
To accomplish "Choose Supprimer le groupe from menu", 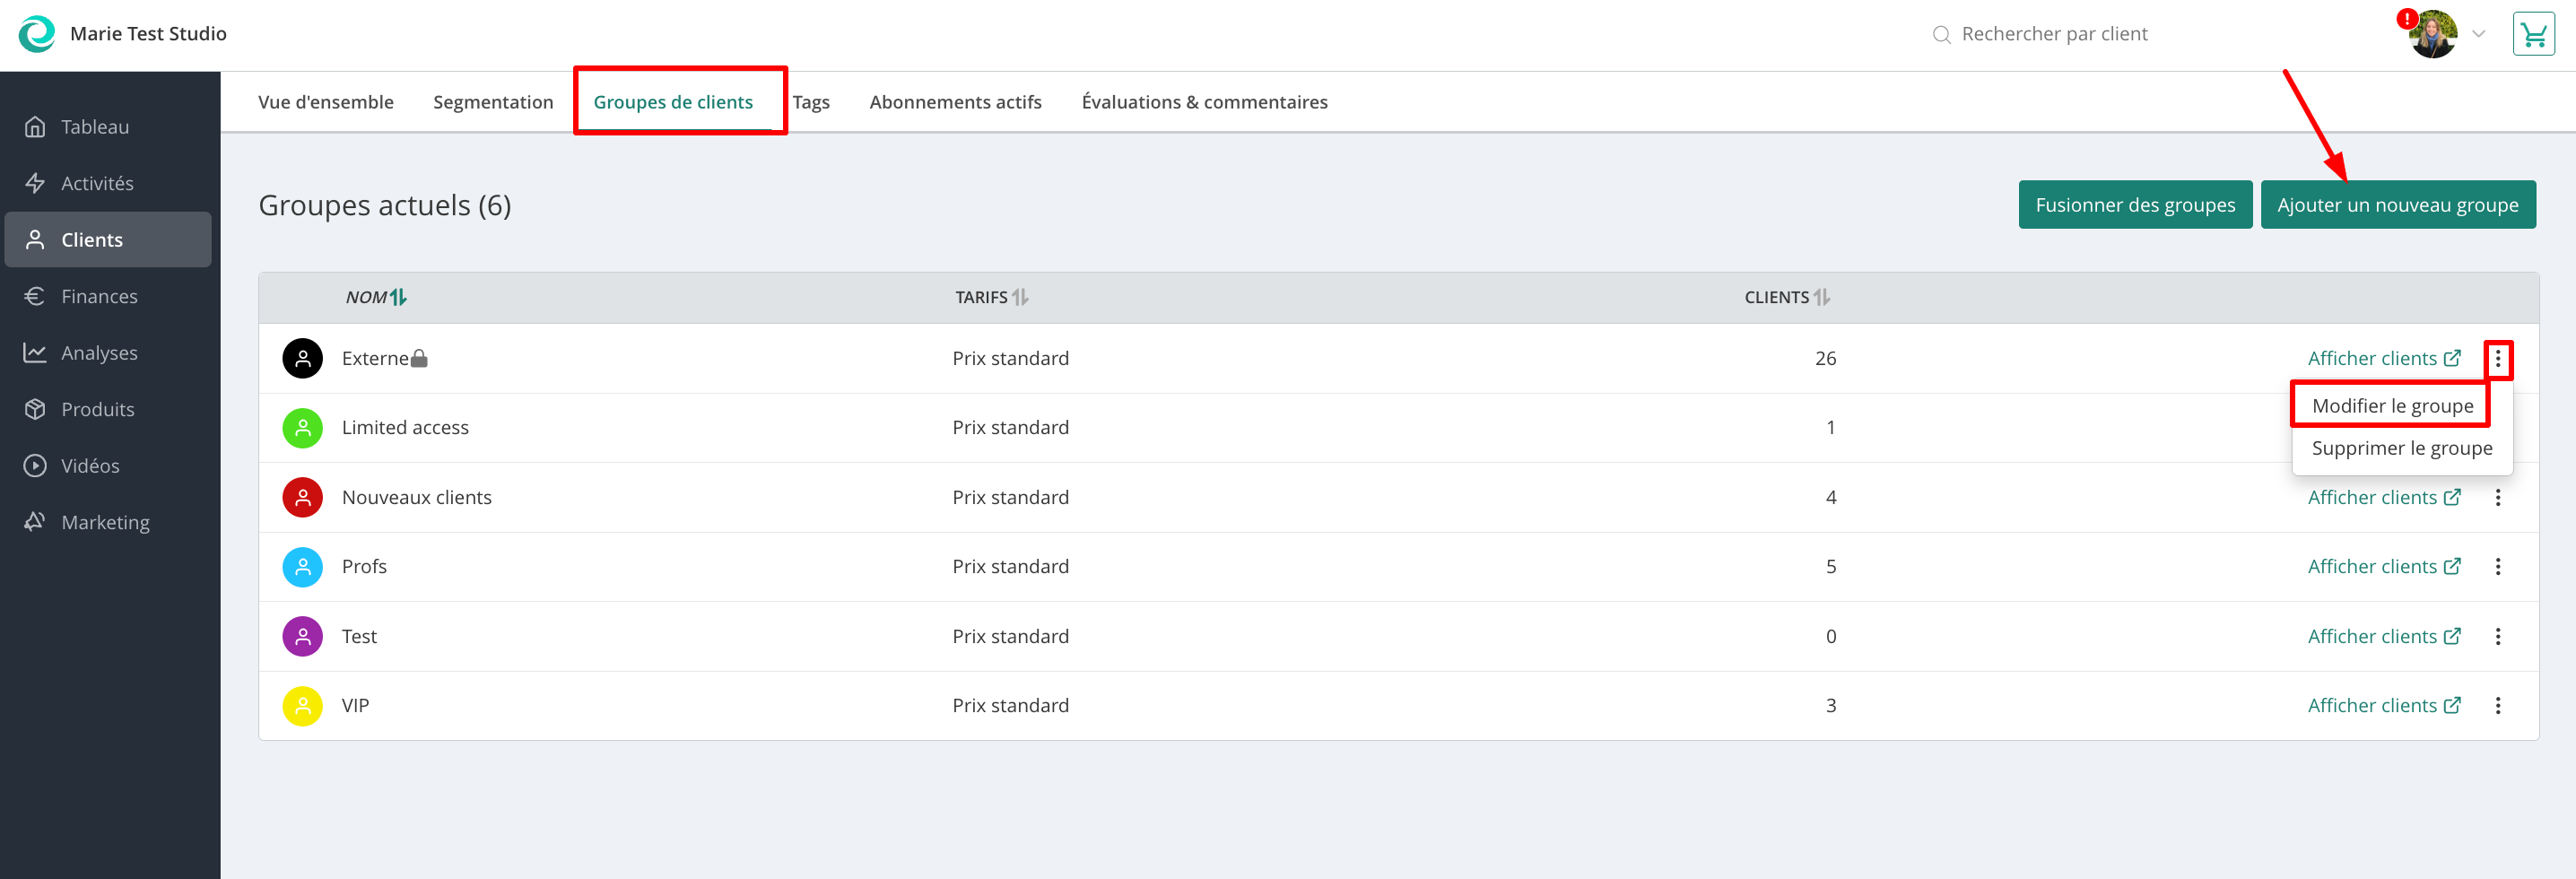I will click(2401, 448).
